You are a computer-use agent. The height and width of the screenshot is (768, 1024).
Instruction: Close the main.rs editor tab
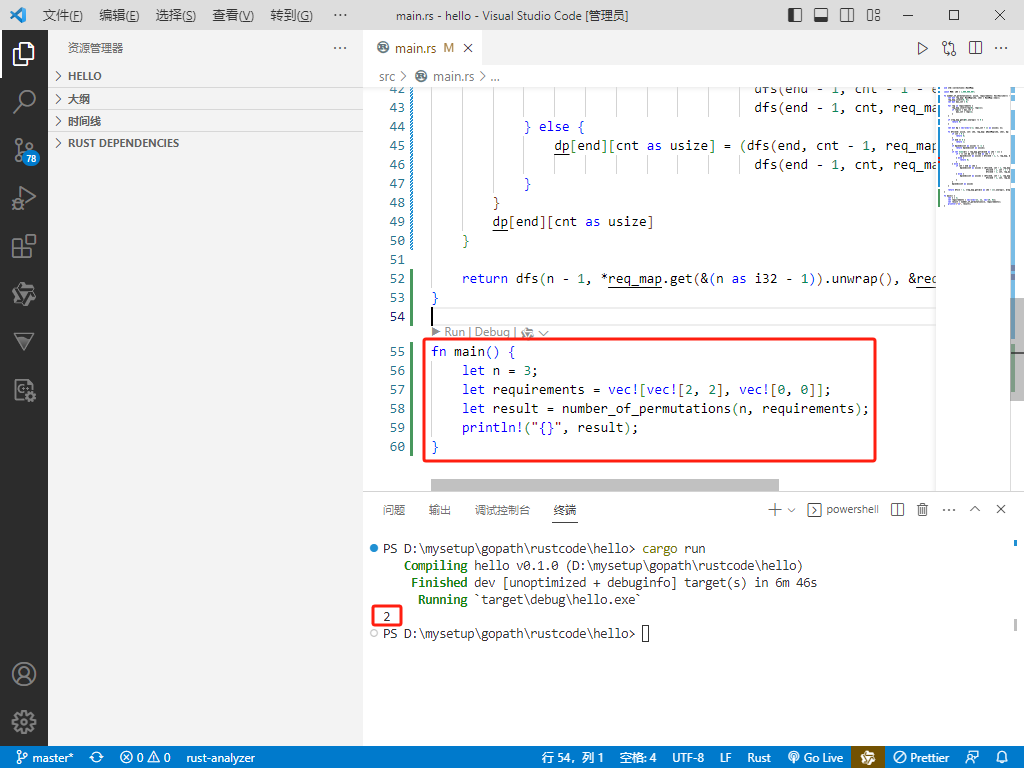tap(468, 48)
